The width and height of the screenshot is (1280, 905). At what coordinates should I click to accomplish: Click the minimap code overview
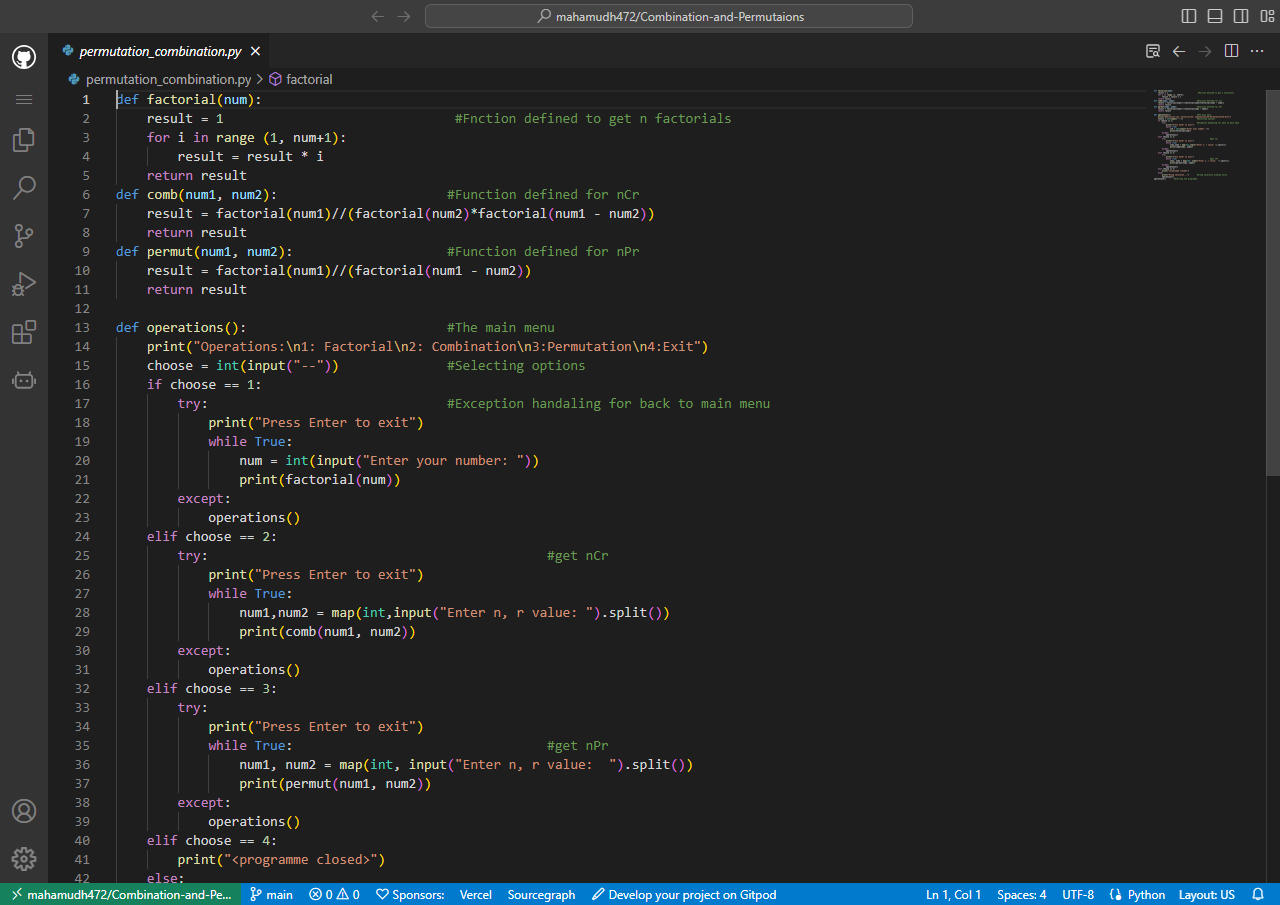click(1195, 135)
